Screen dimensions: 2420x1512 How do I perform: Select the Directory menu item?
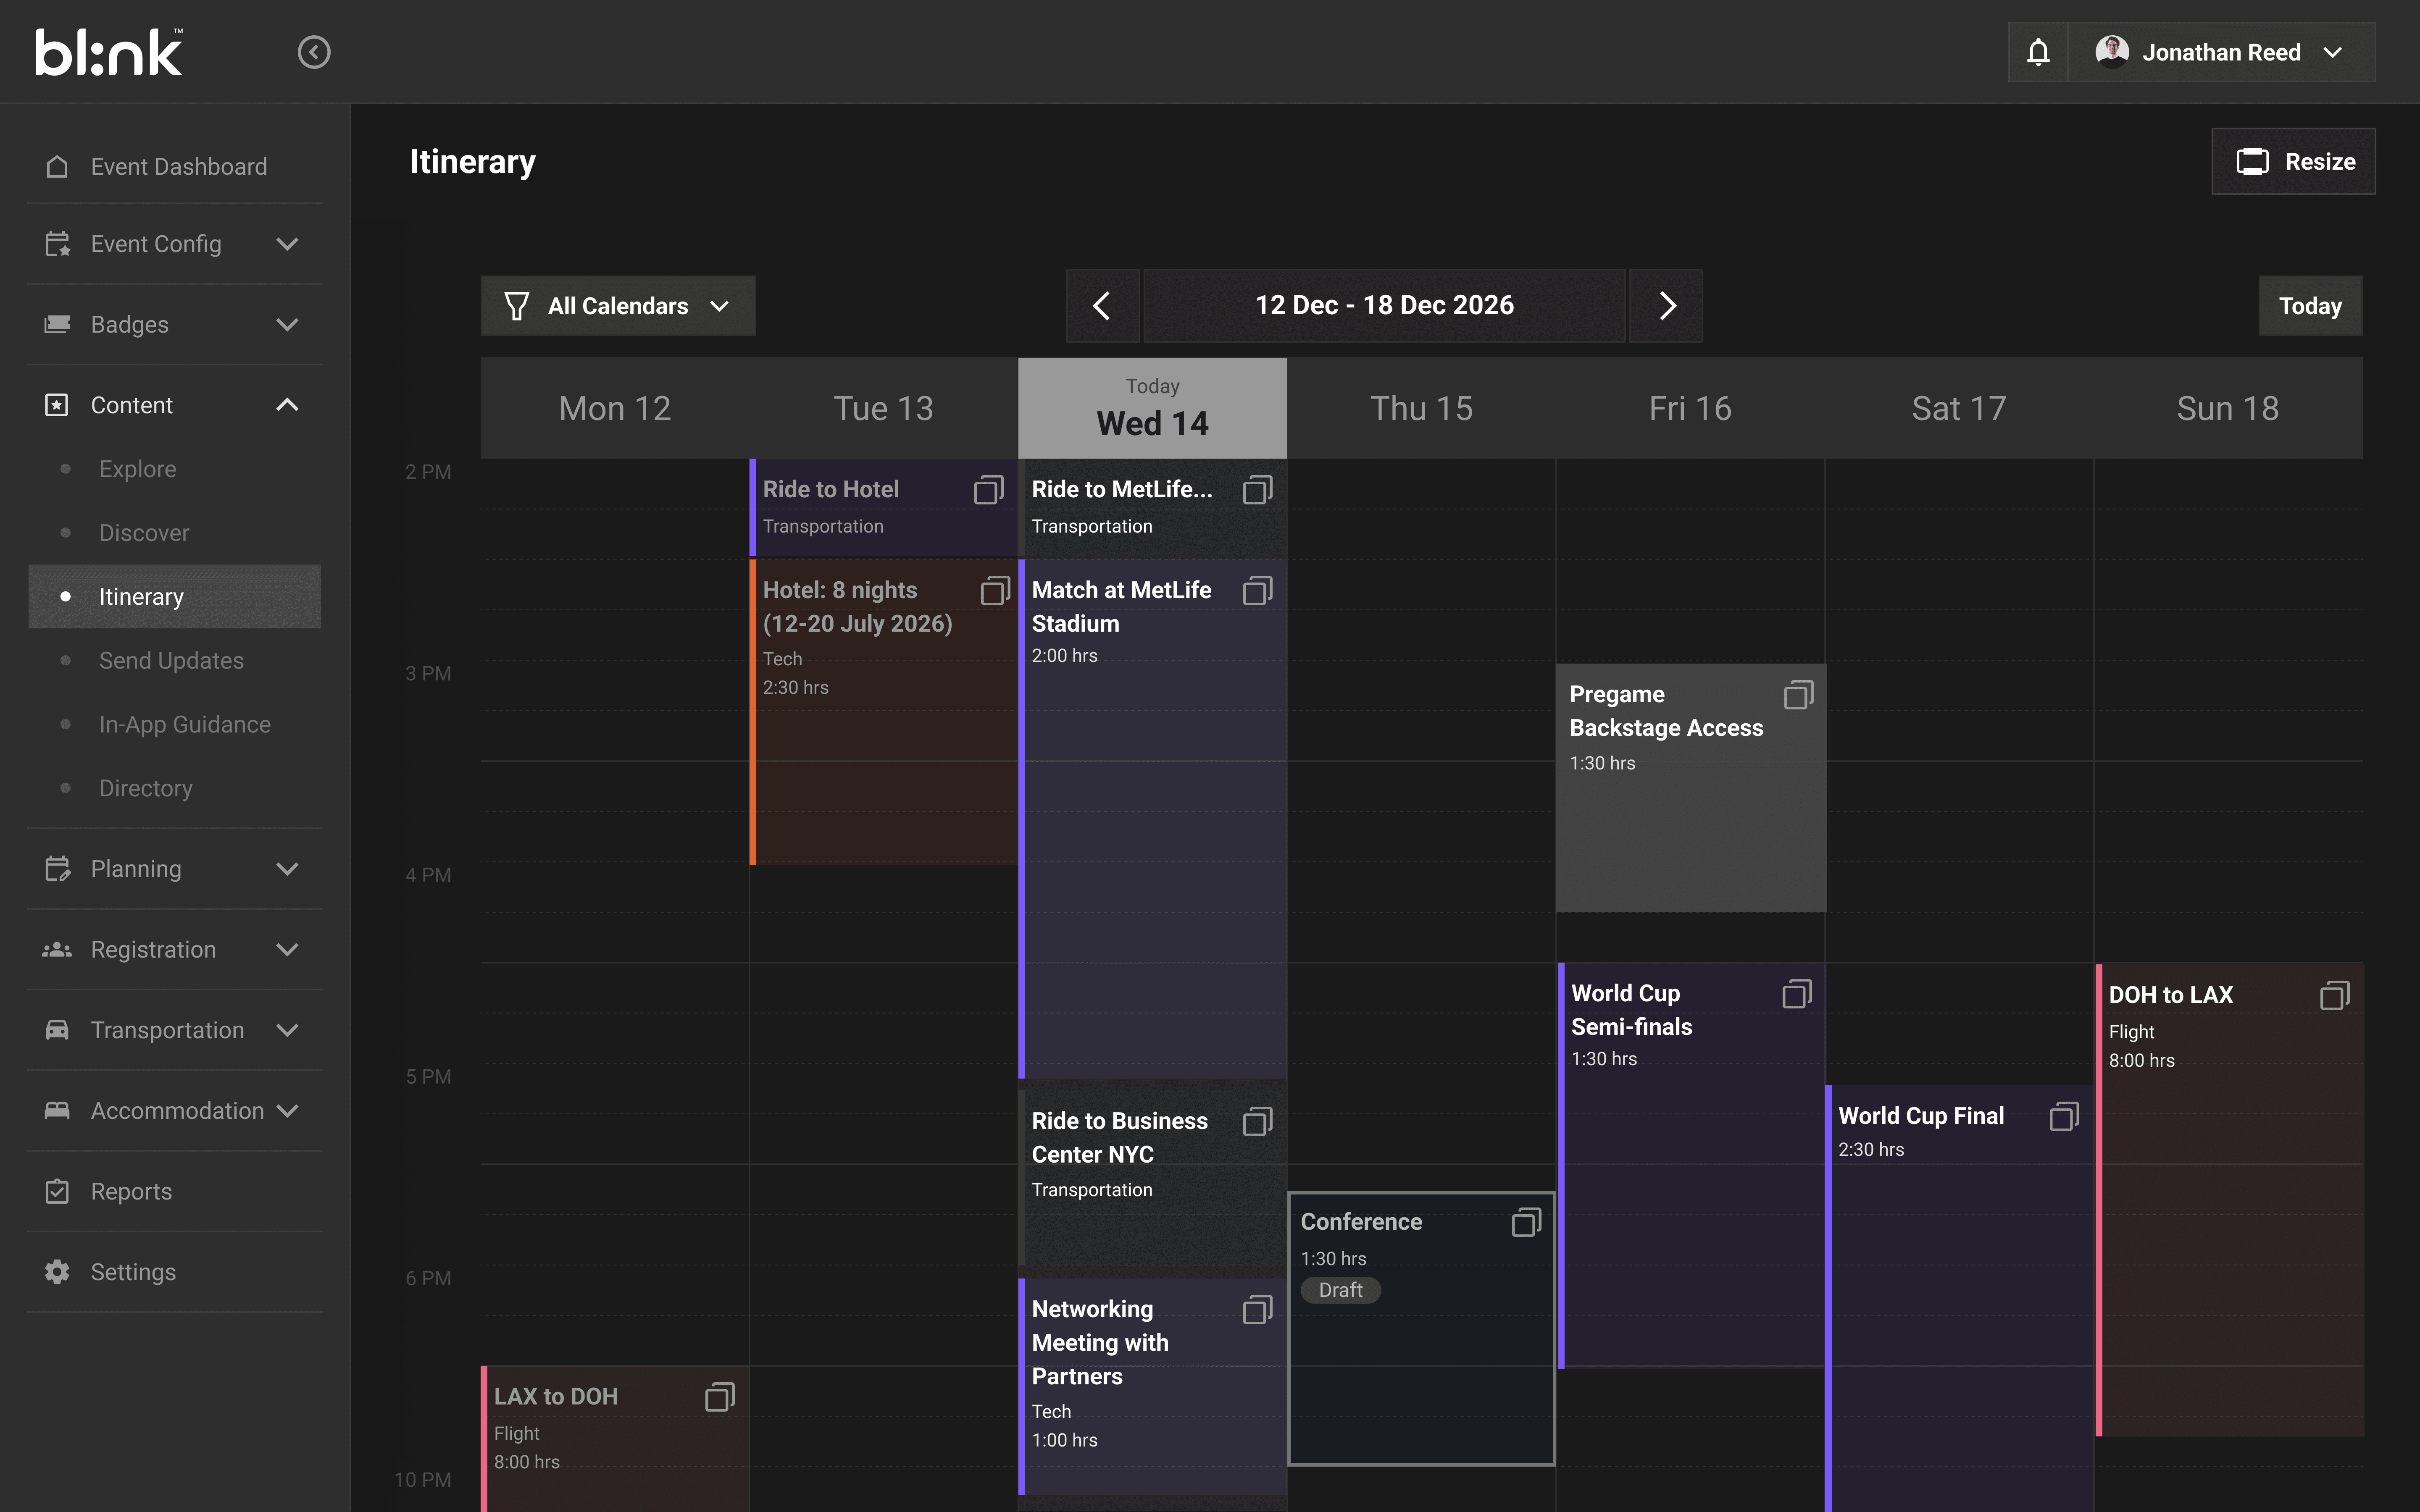146,788
